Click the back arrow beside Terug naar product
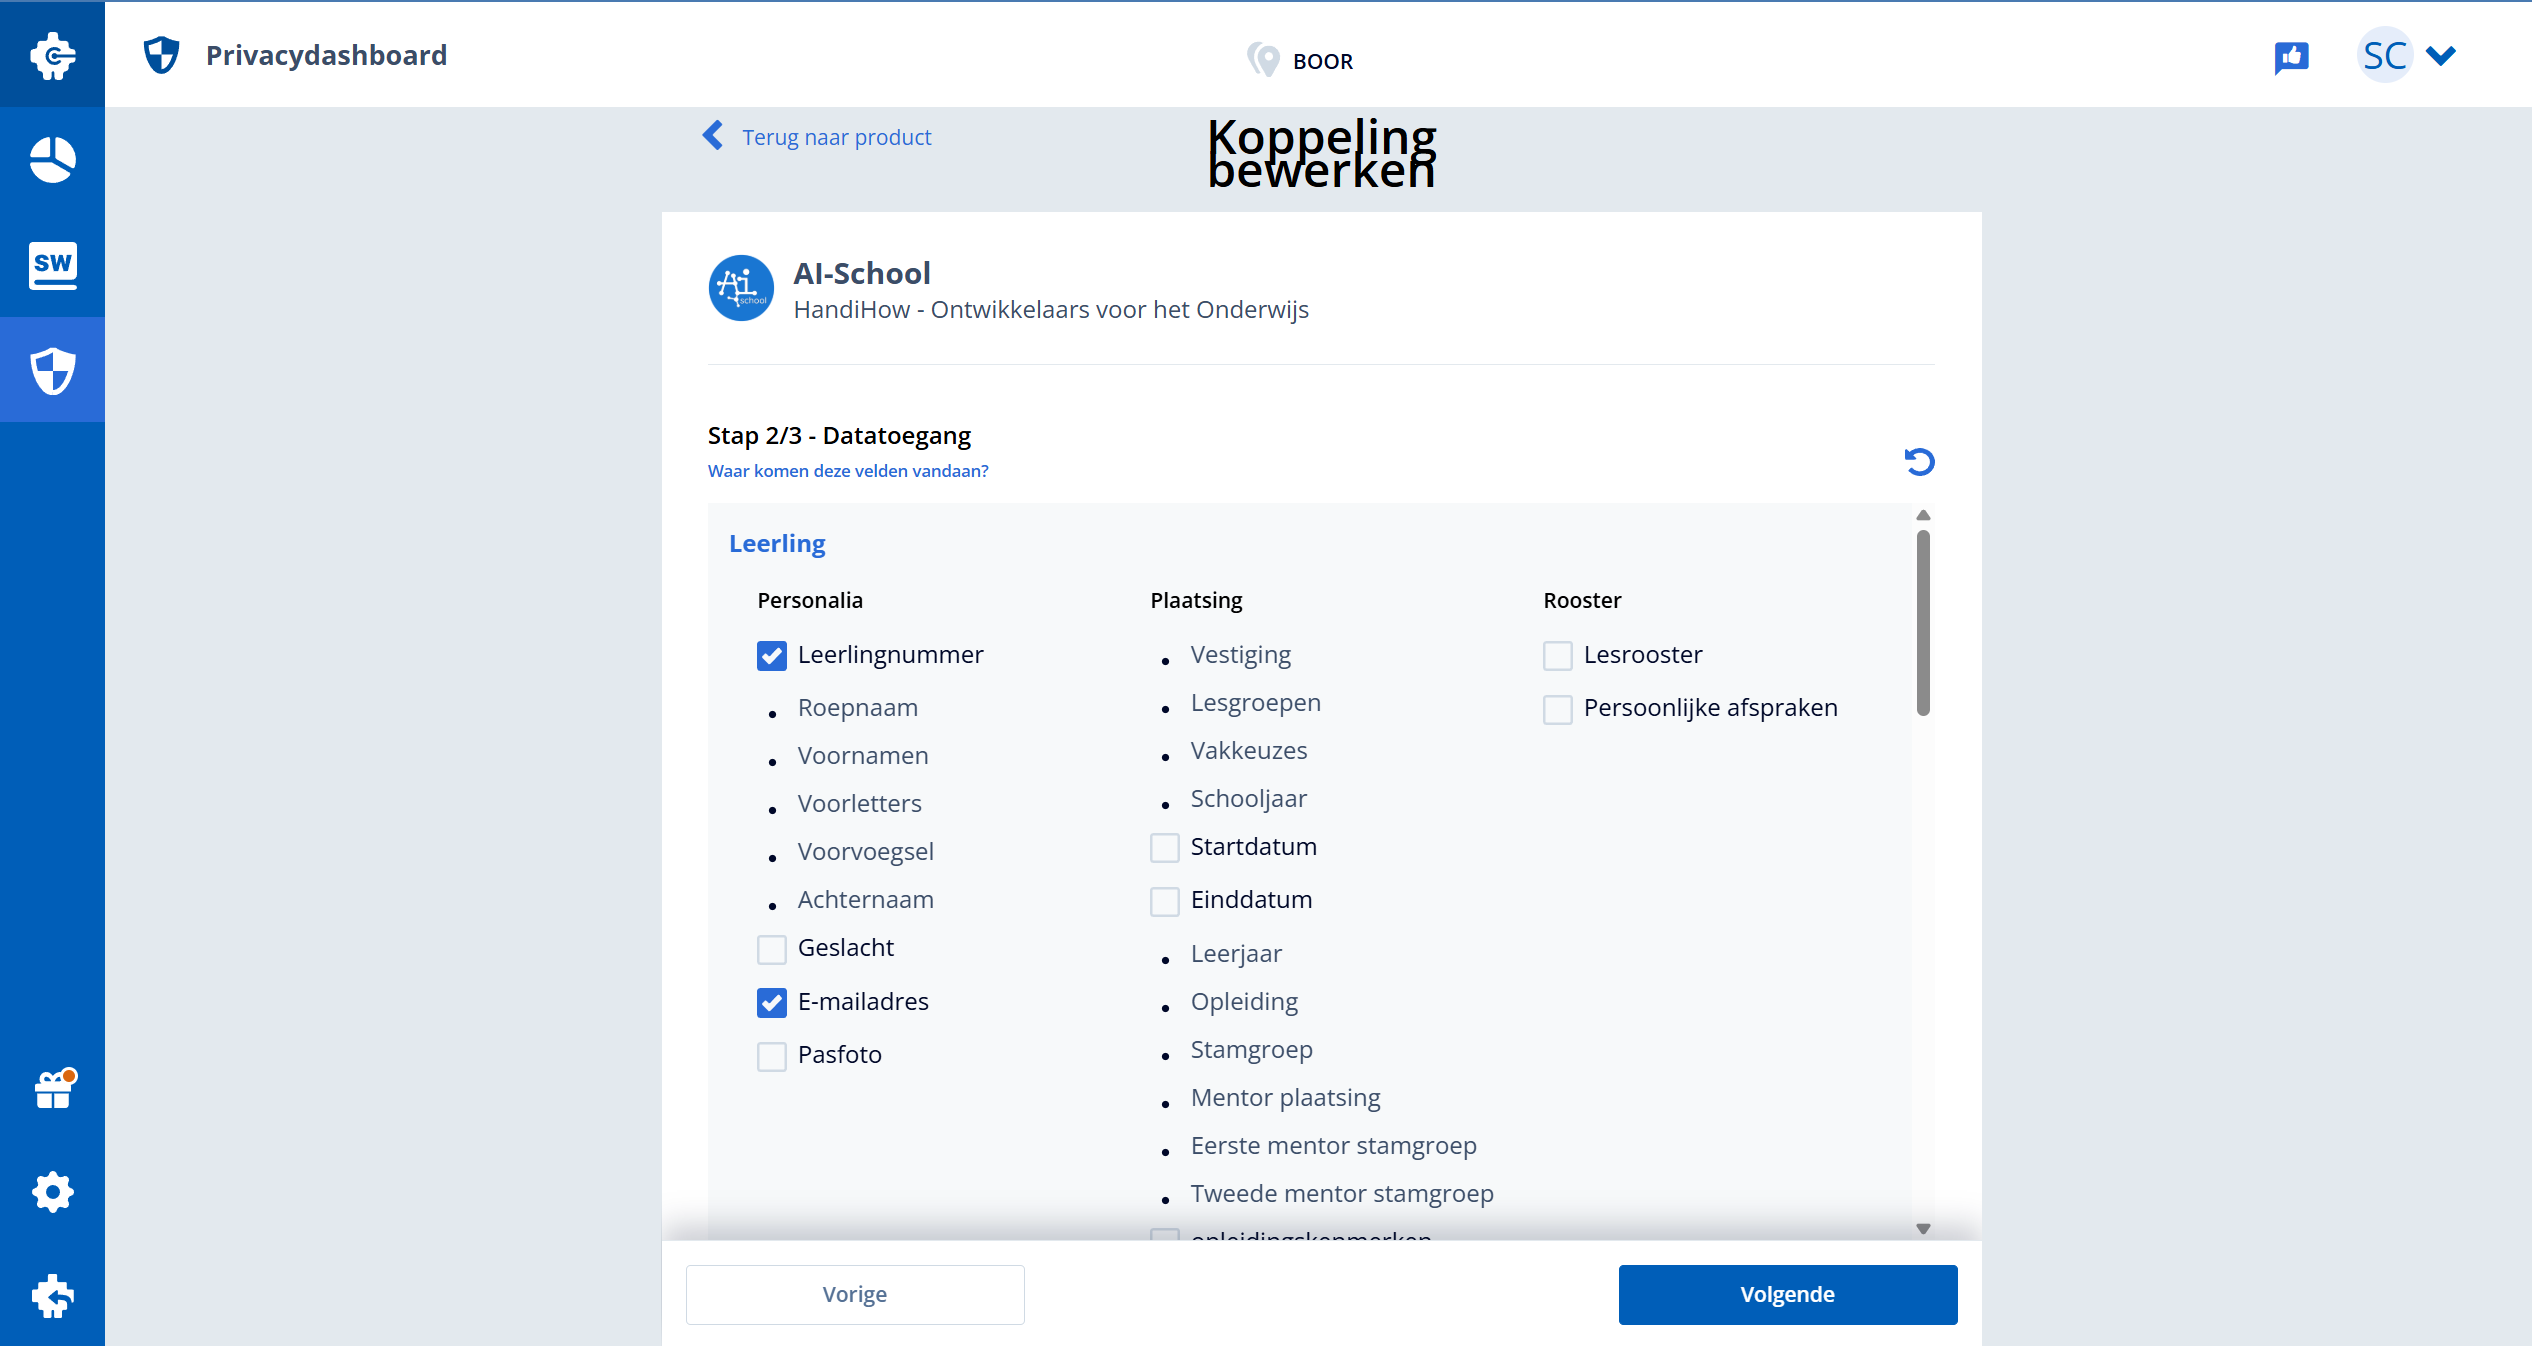This screenshot has height=1346, width=2532. pos(712,136)
